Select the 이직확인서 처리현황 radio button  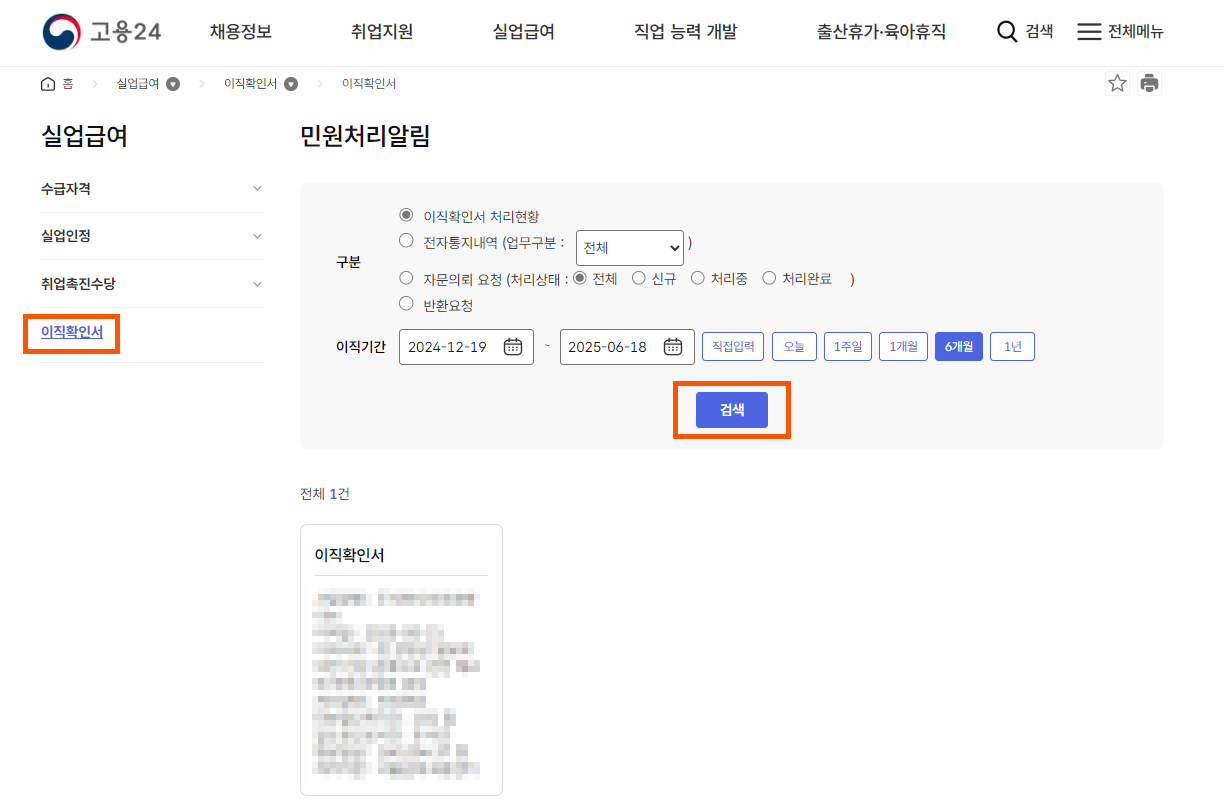pyautogui.click(x=406, y=213)
